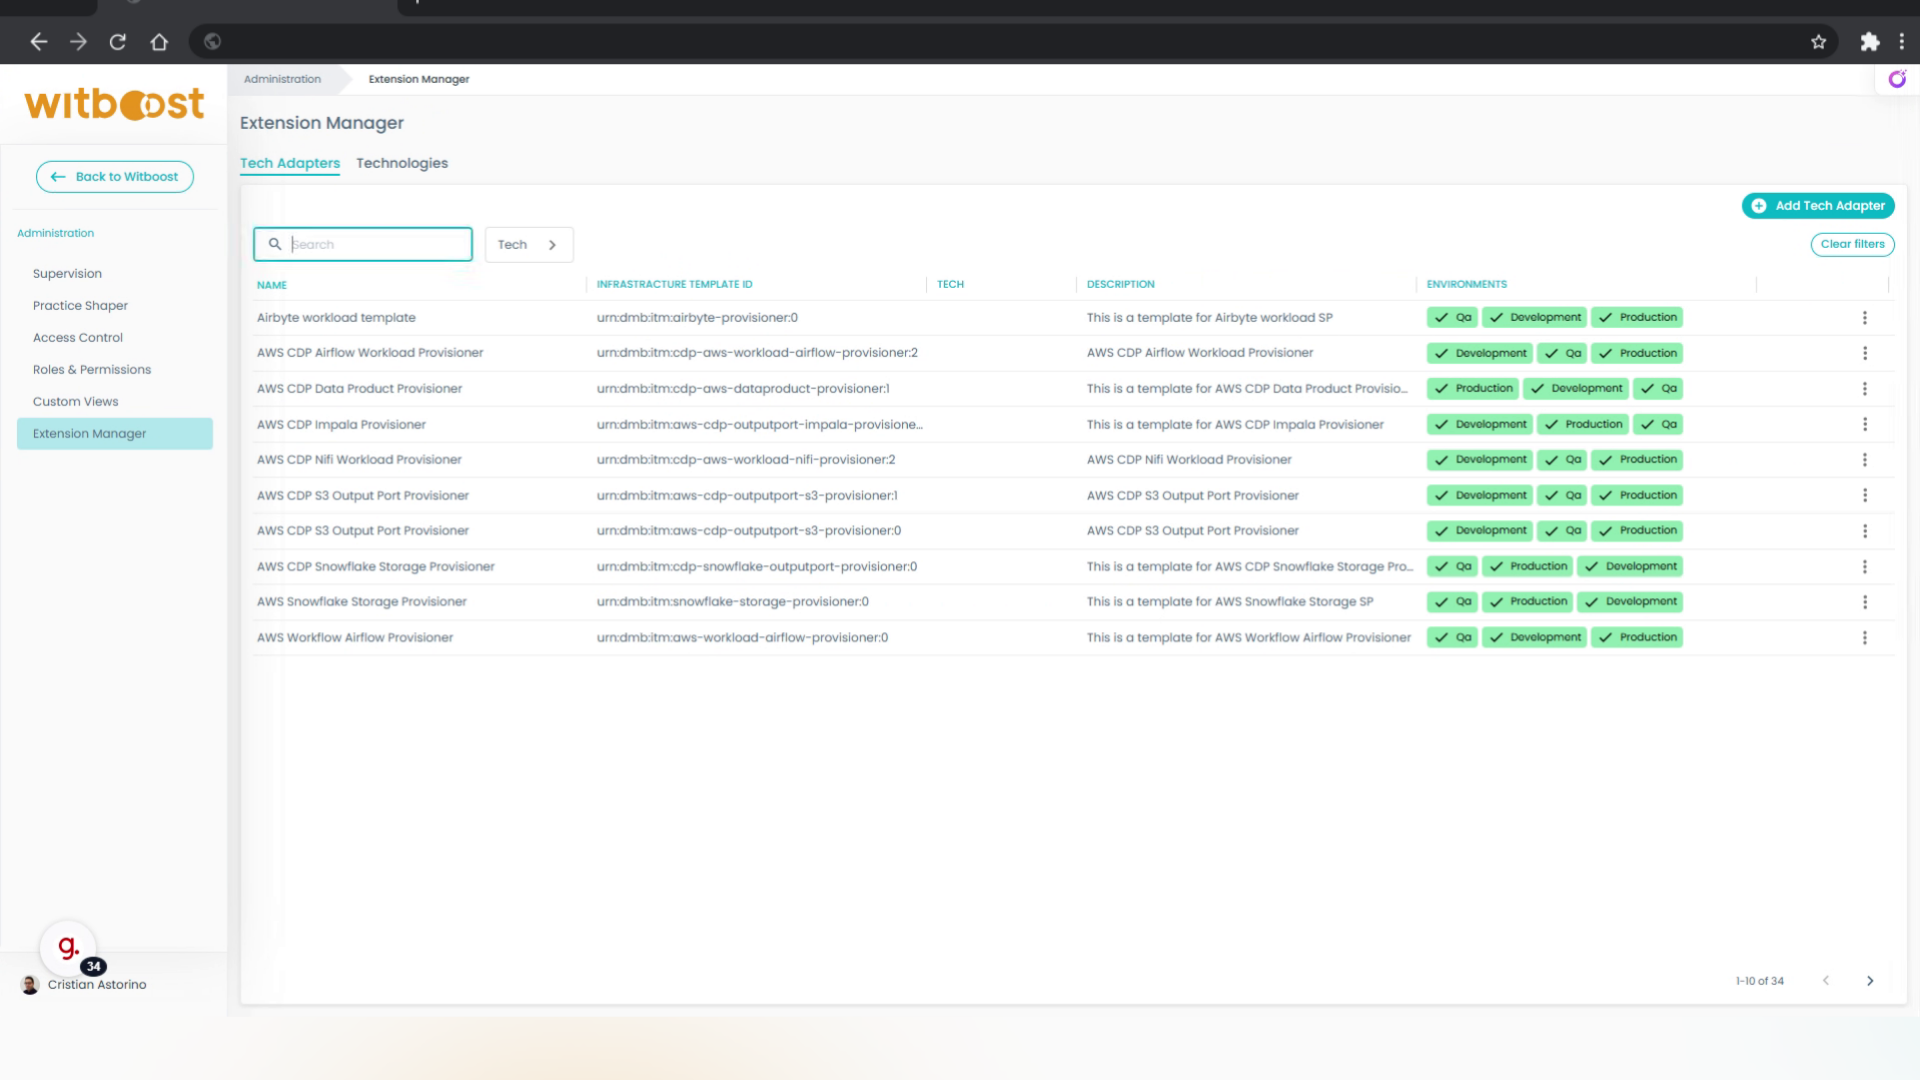Click Airbyte workload template name
The image size is (1920, 1080).
pos(336,318)
